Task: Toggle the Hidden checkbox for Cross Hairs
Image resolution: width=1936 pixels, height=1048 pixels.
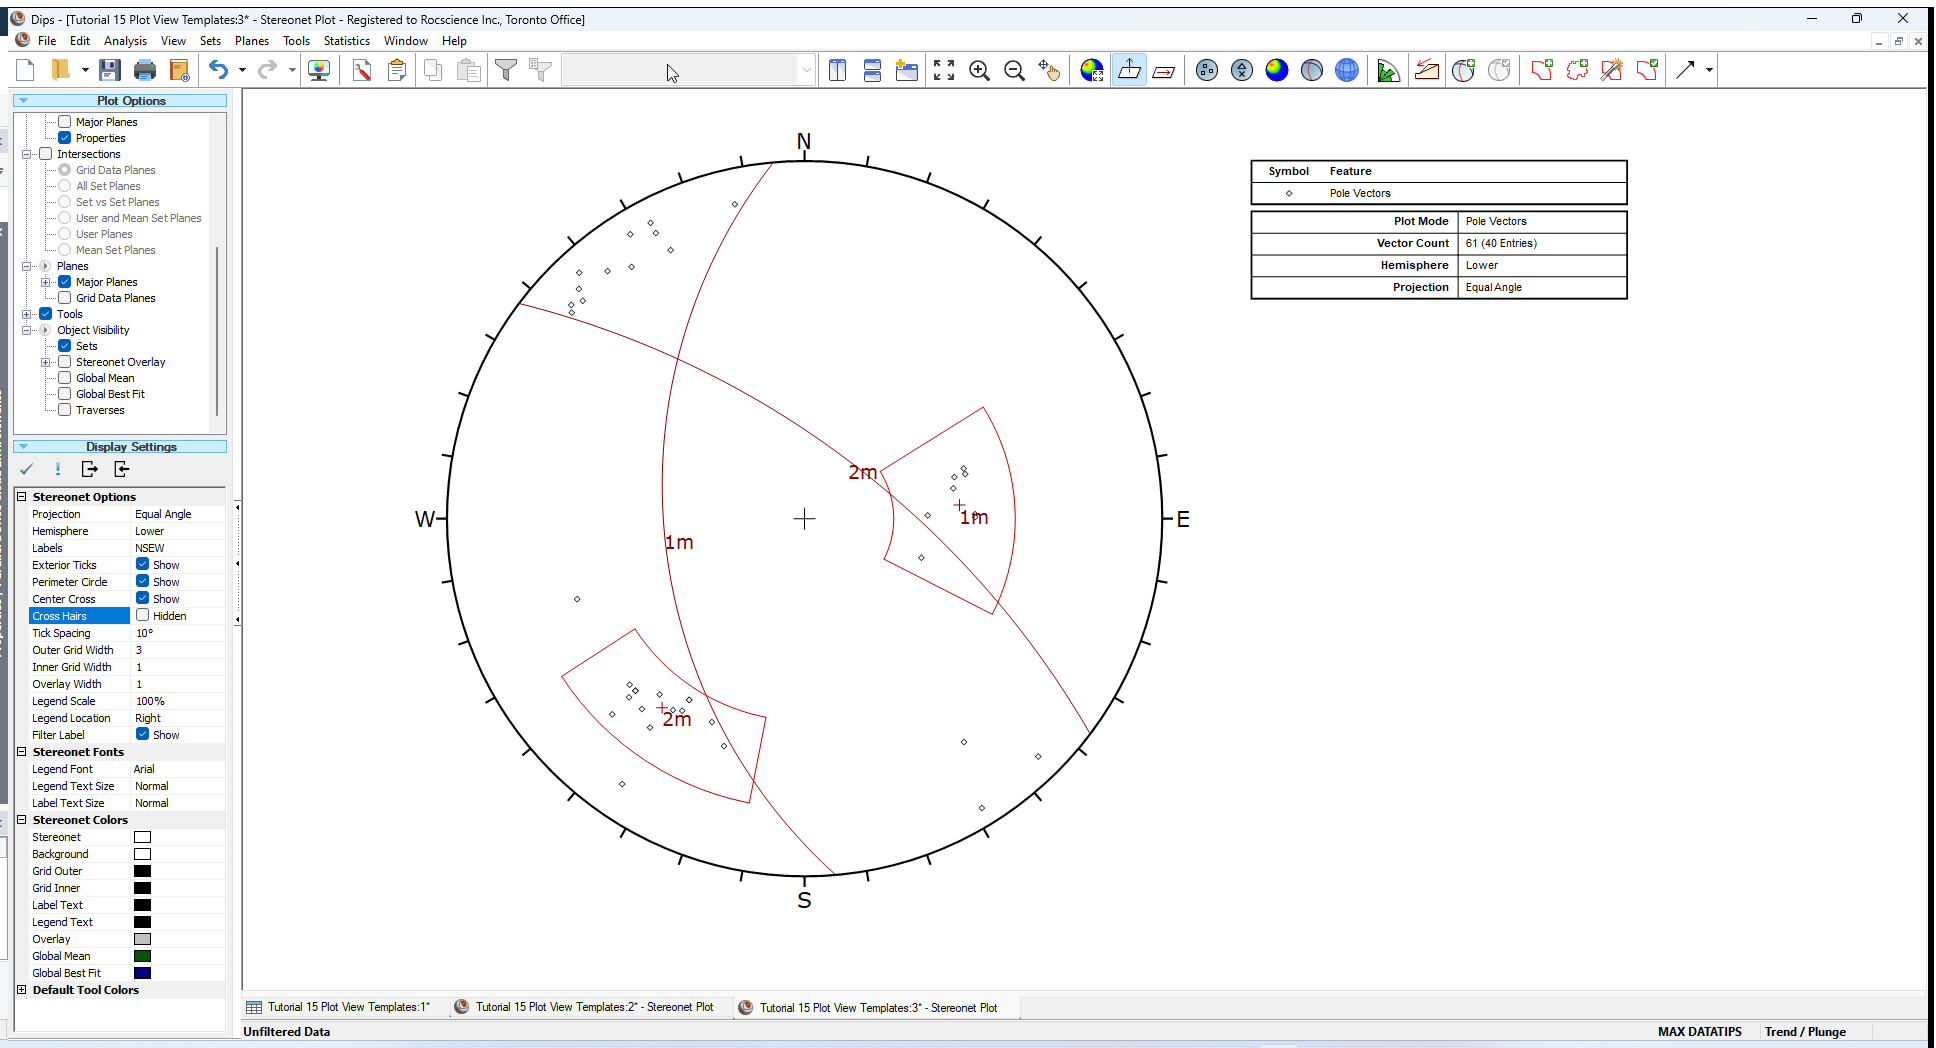Action: [144, 615]
